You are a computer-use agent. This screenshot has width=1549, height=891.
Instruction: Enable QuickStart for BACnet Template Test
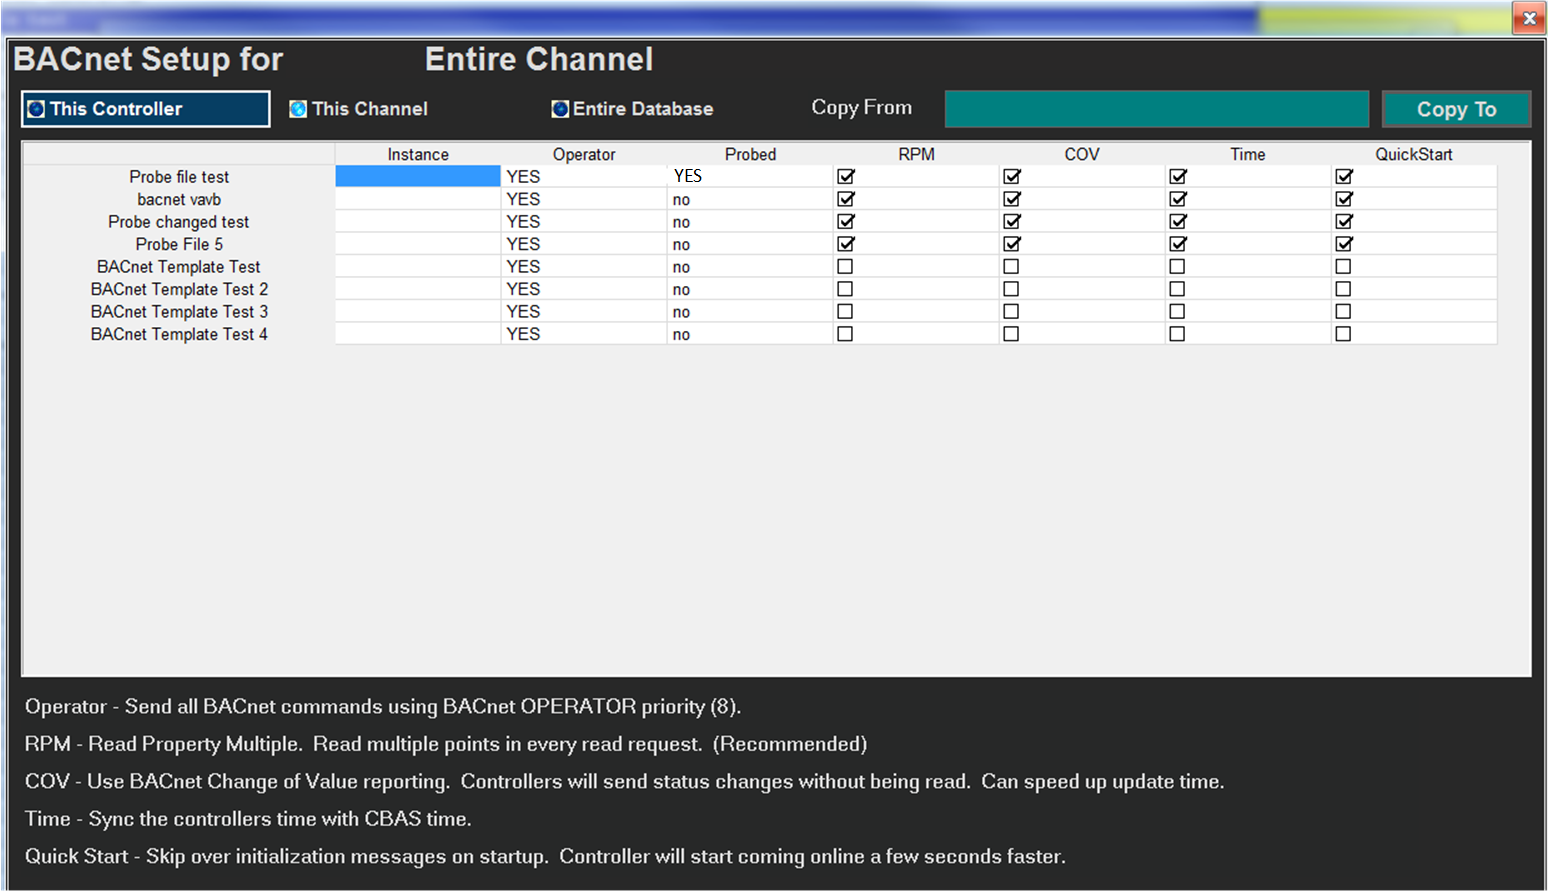coord(1343,267)
